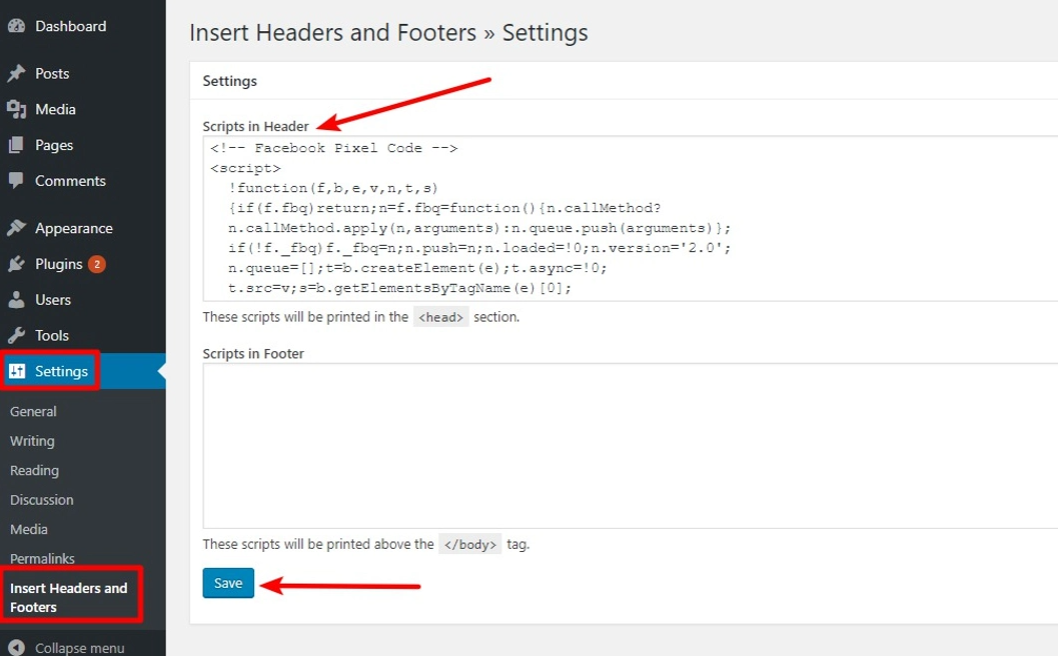Click the Users person icon
This screenshot has height=656, width=1058.
tap(16, 300)
